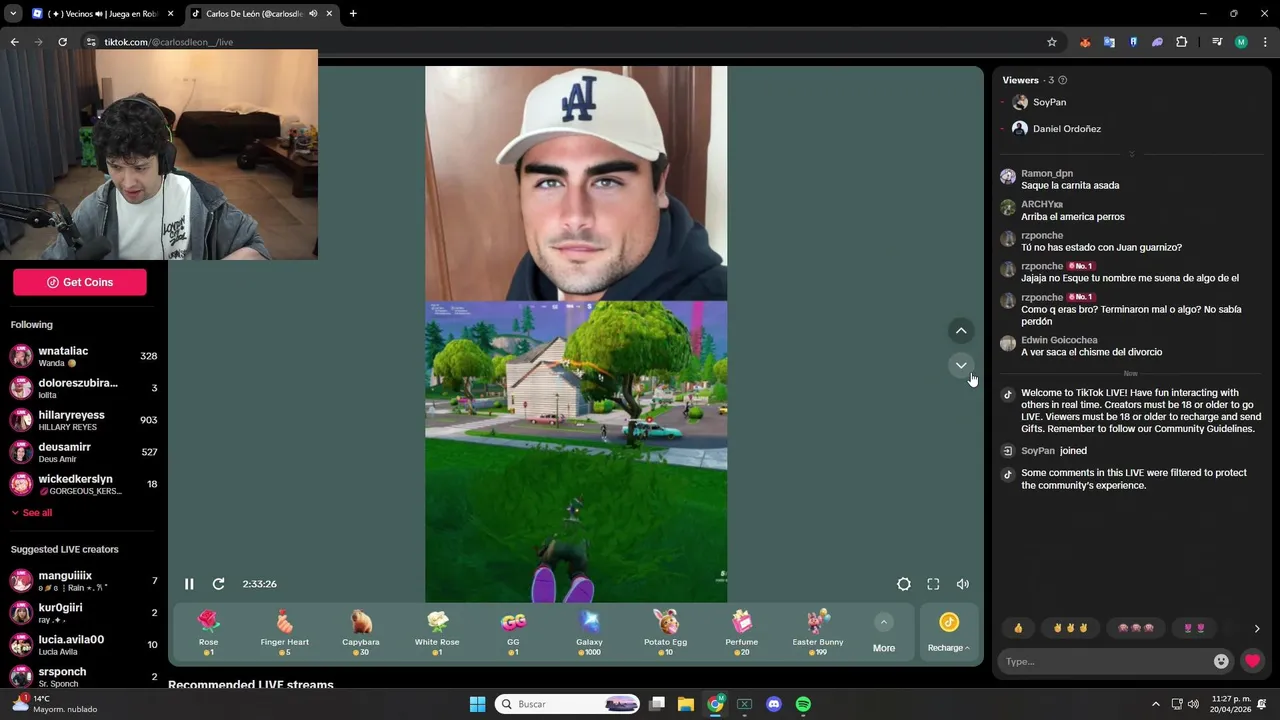Open Windows Start menu
This screenshot has width=1280, height=720.
tap(477, 704)
